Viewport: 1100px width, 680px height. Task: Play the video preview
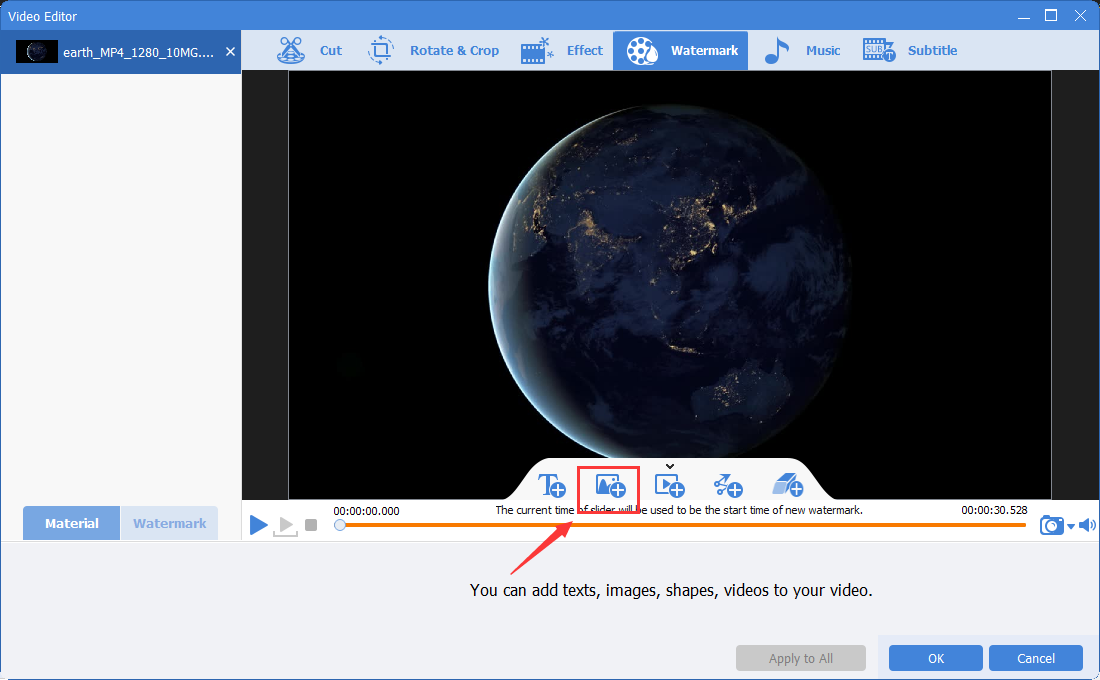[259, 524]
